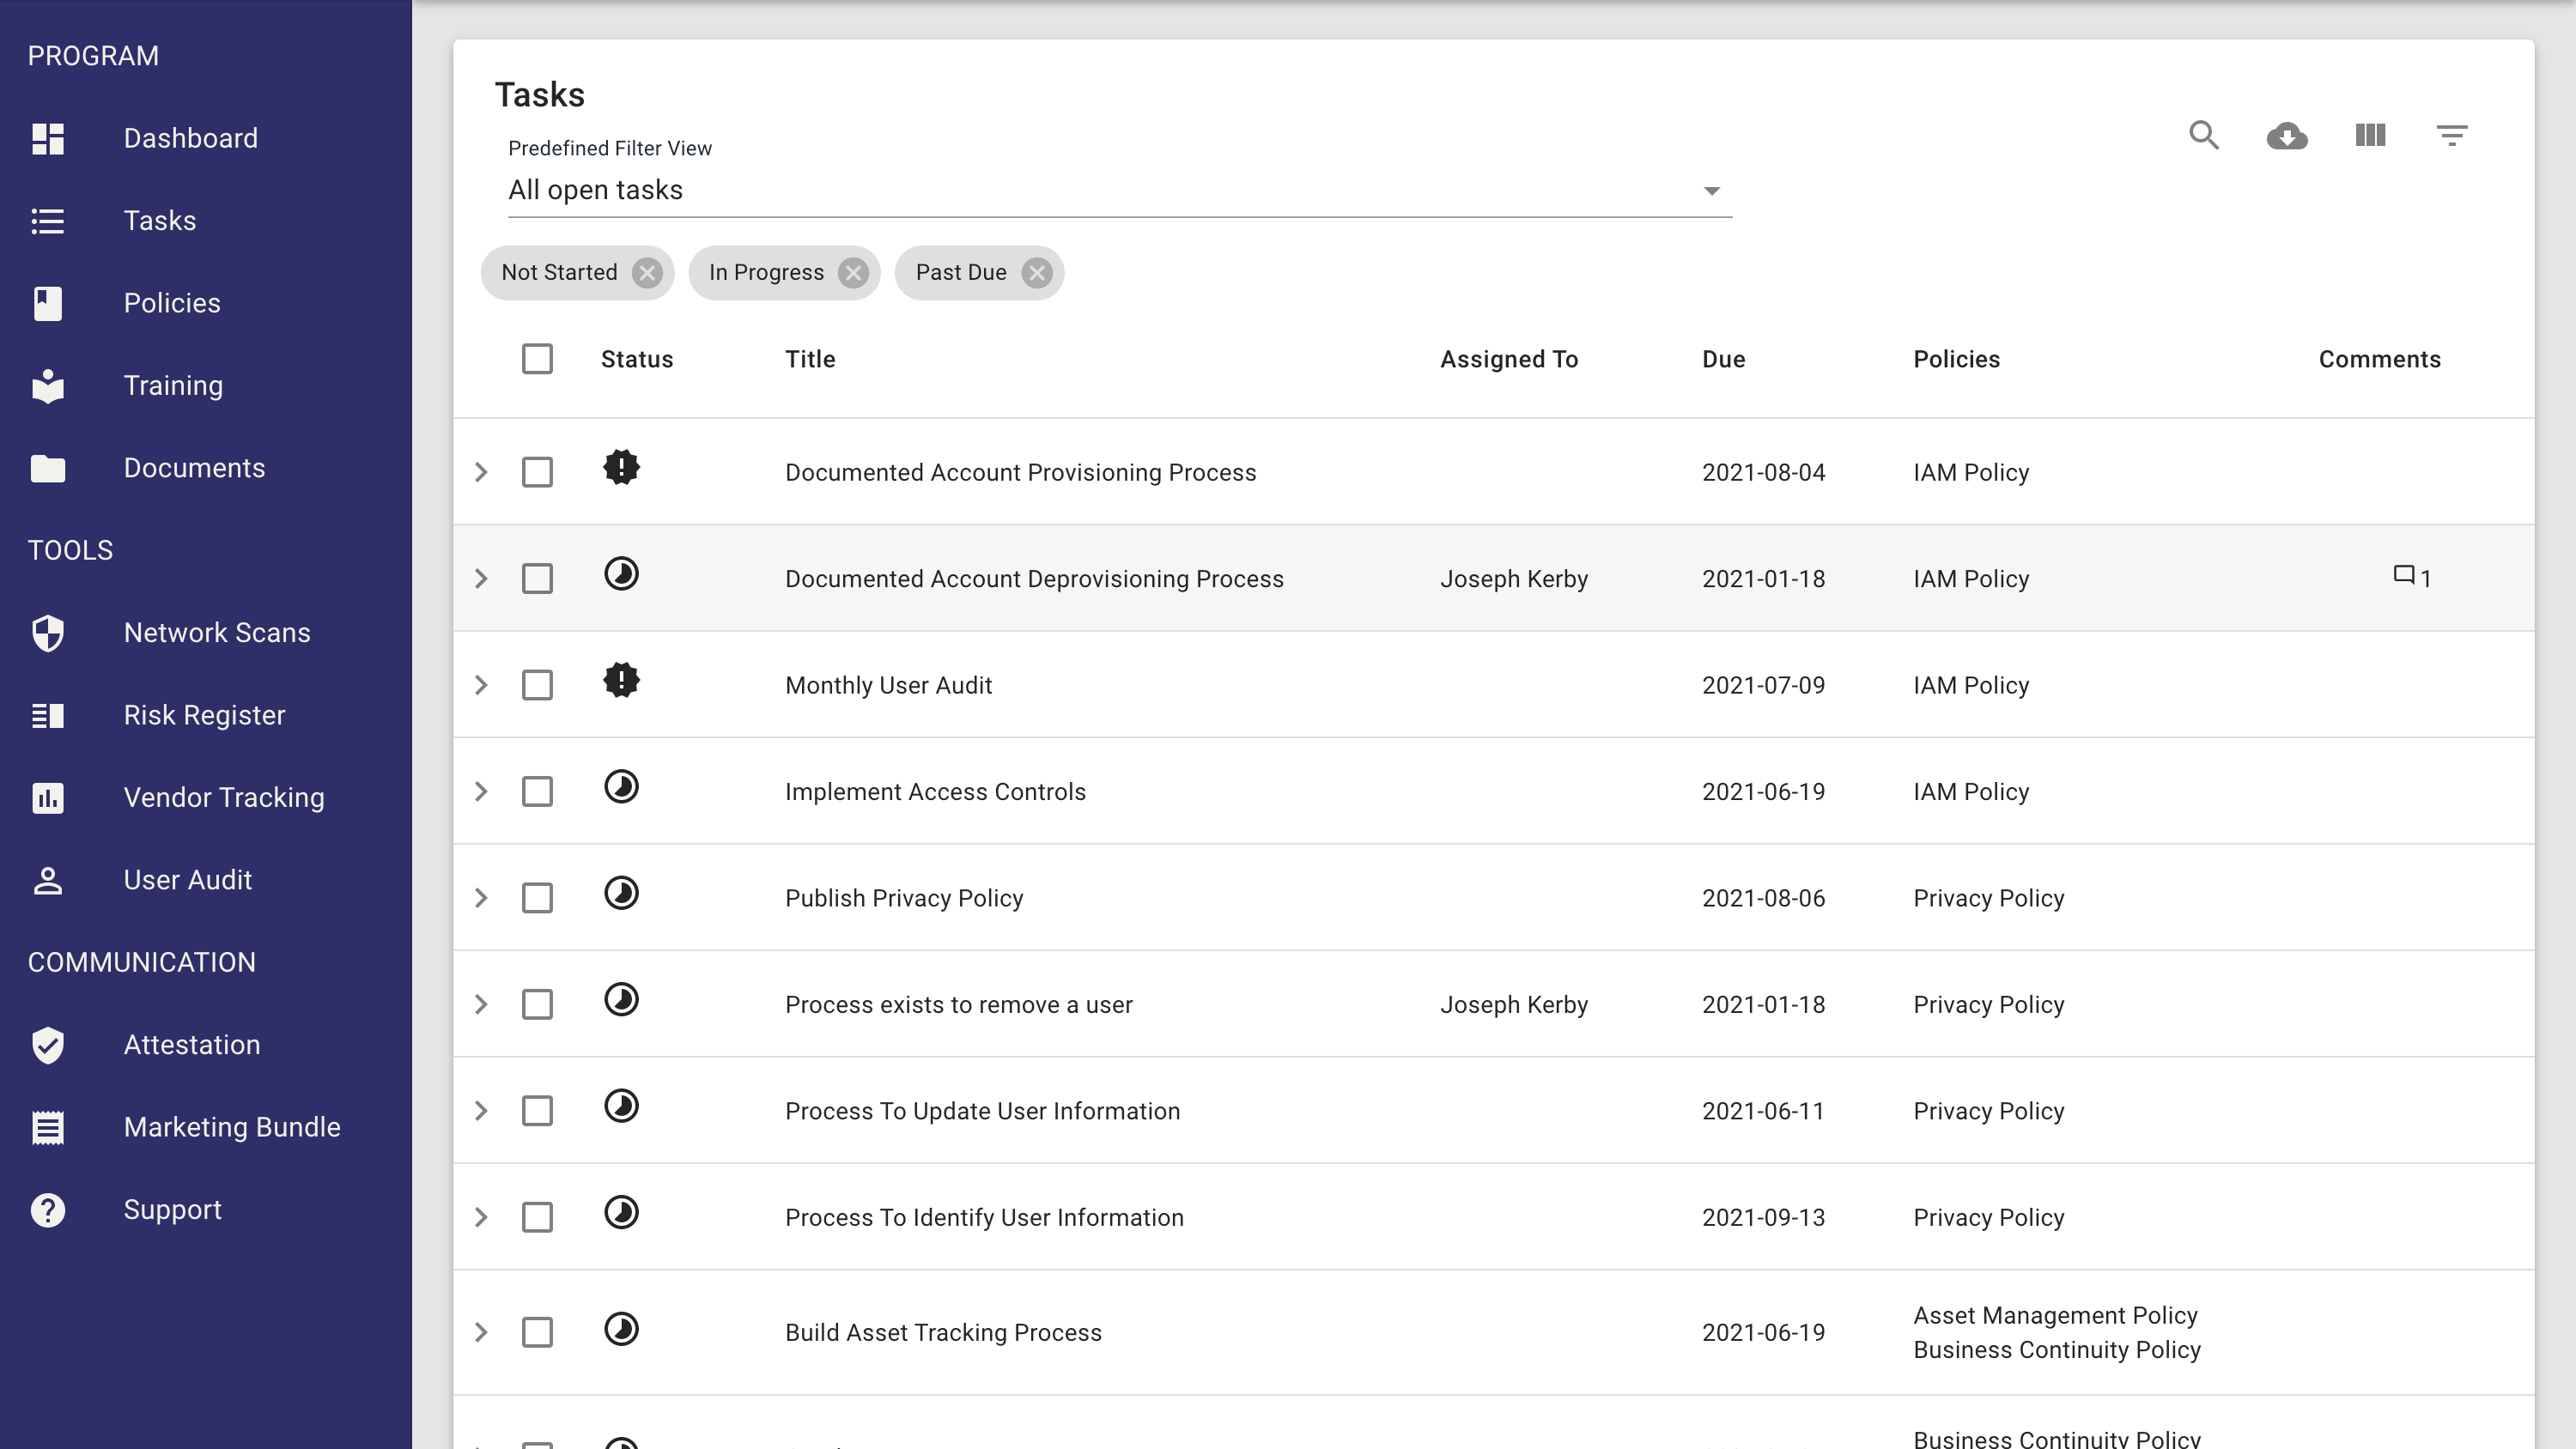Click the cloud download icon
Image resolution: width=2576 pixels, height=1449 pixels.
(2287, 135)
